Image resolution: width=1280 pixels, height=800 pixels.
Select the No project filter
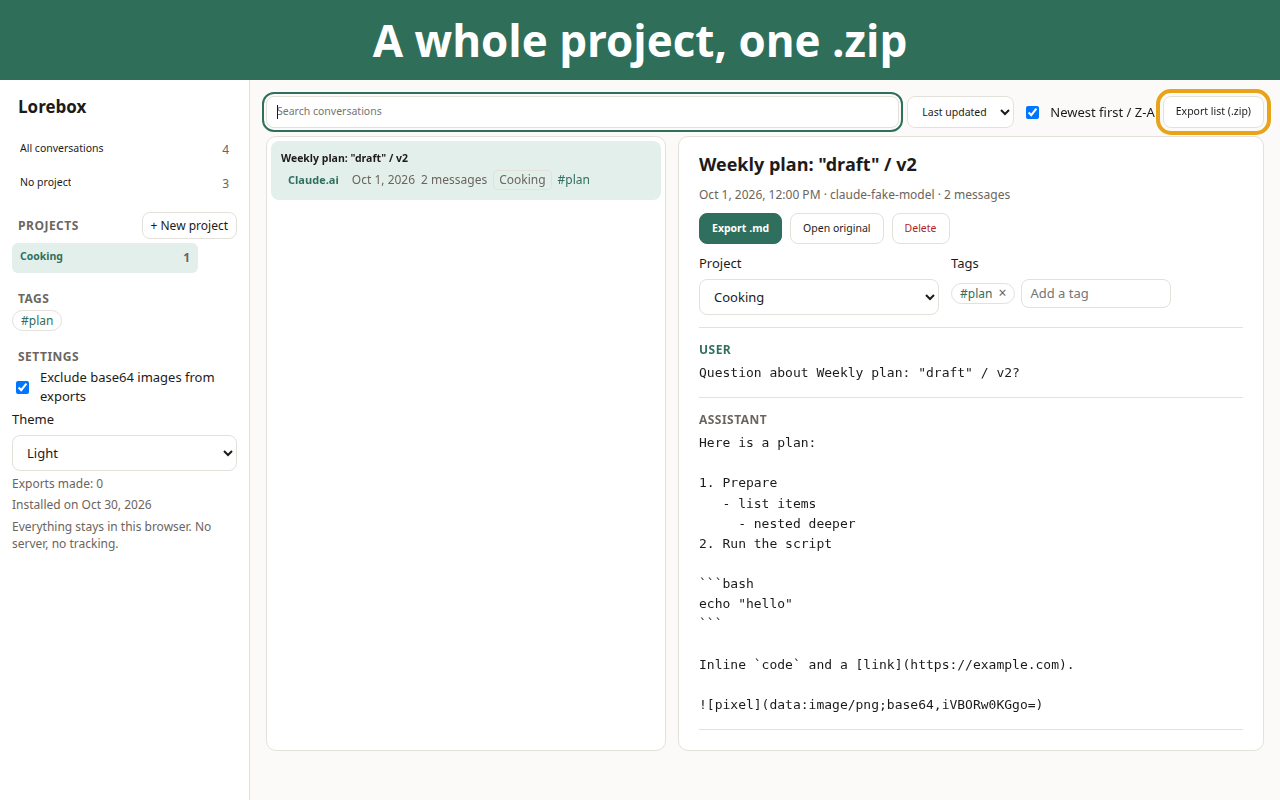125,183
